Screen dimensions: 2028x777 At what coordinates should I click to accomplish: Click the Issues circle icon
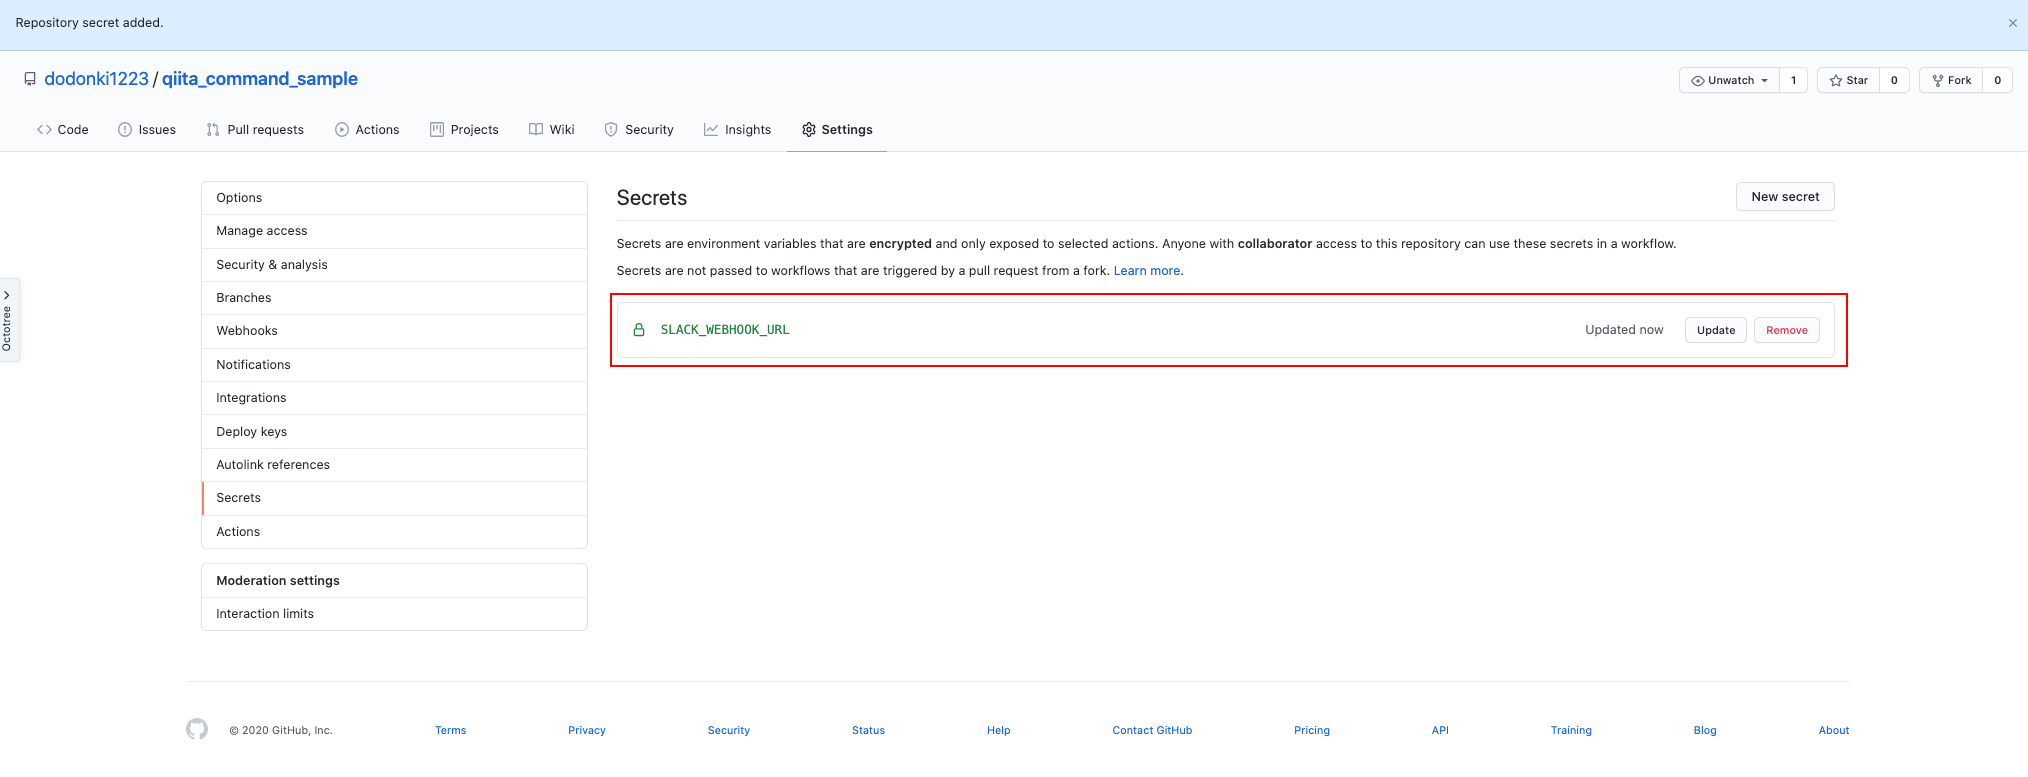point(125,130)
